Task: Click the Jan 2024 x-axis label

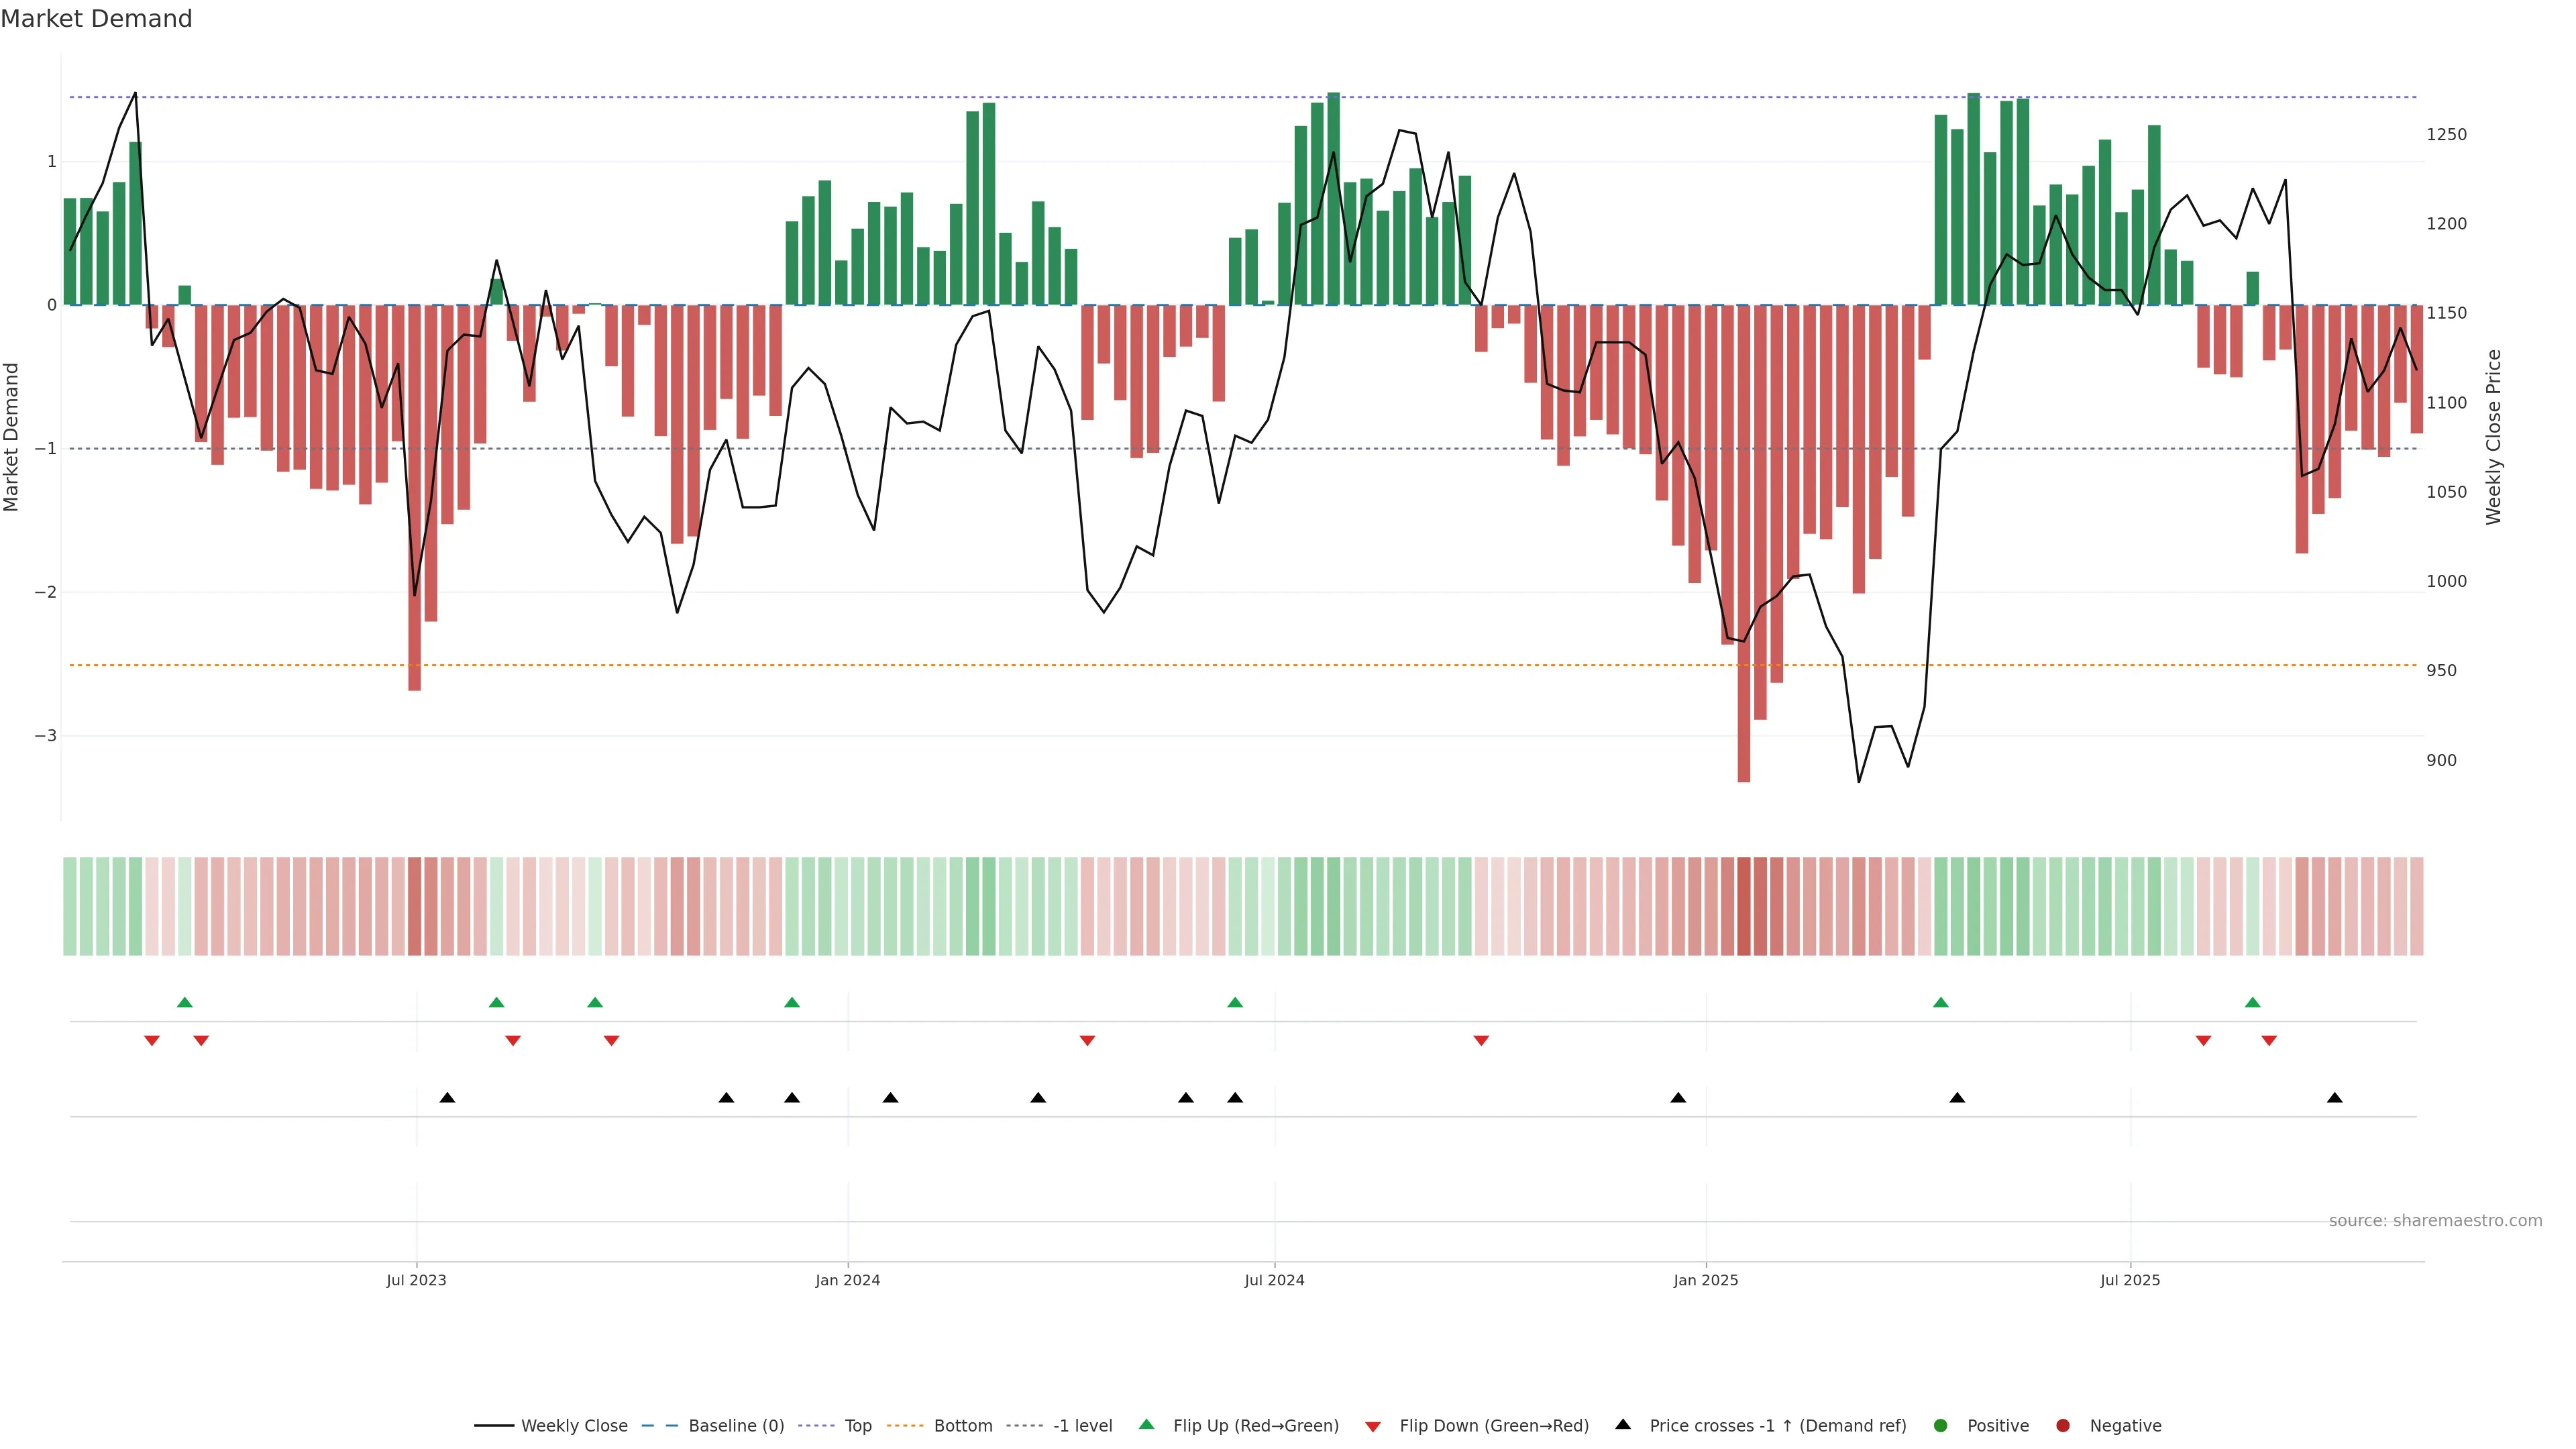Action: pos(848,1280)
